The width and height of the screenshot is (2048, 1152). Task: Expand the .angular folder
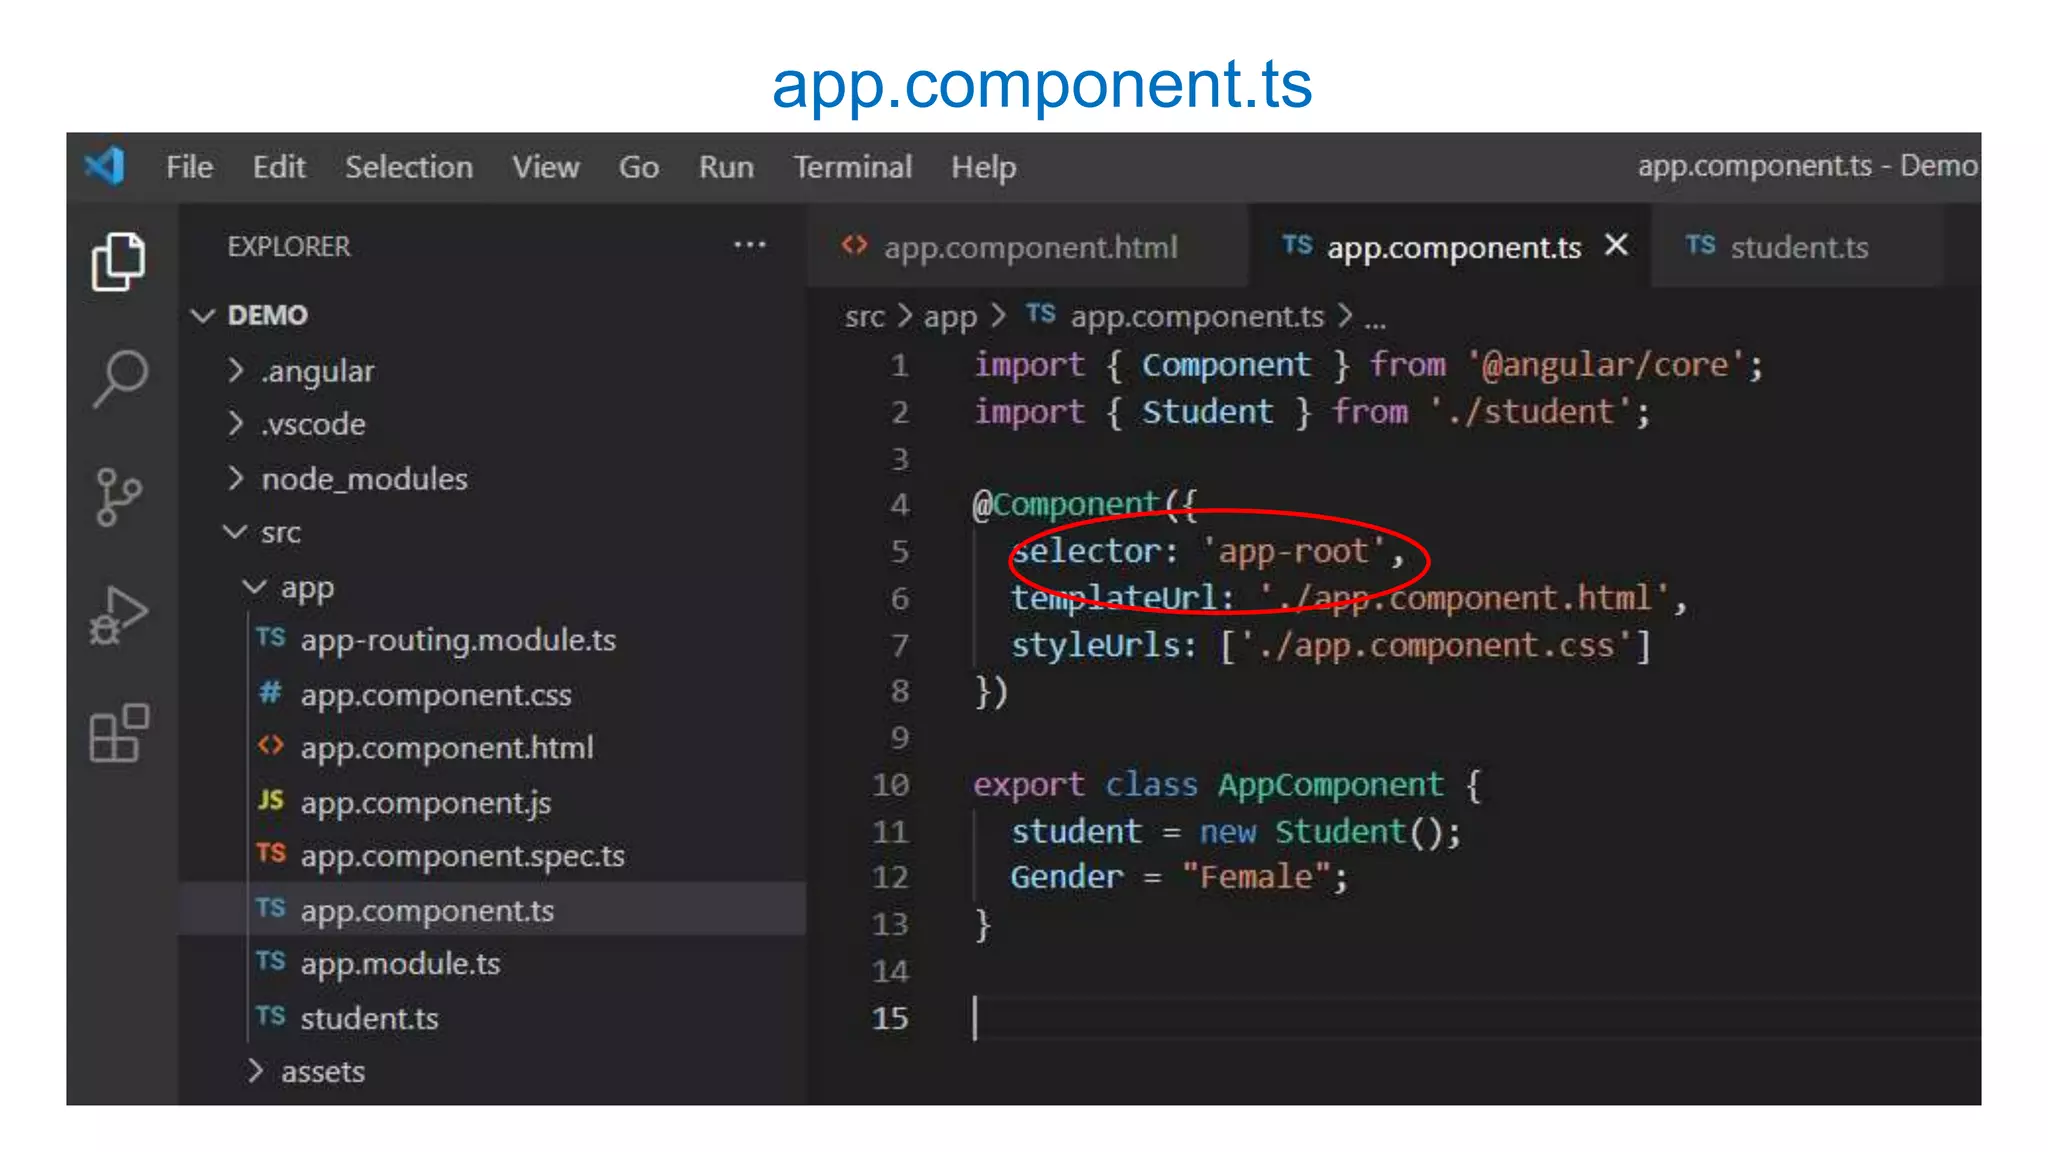pyautogui.click(x=236, y=371)
